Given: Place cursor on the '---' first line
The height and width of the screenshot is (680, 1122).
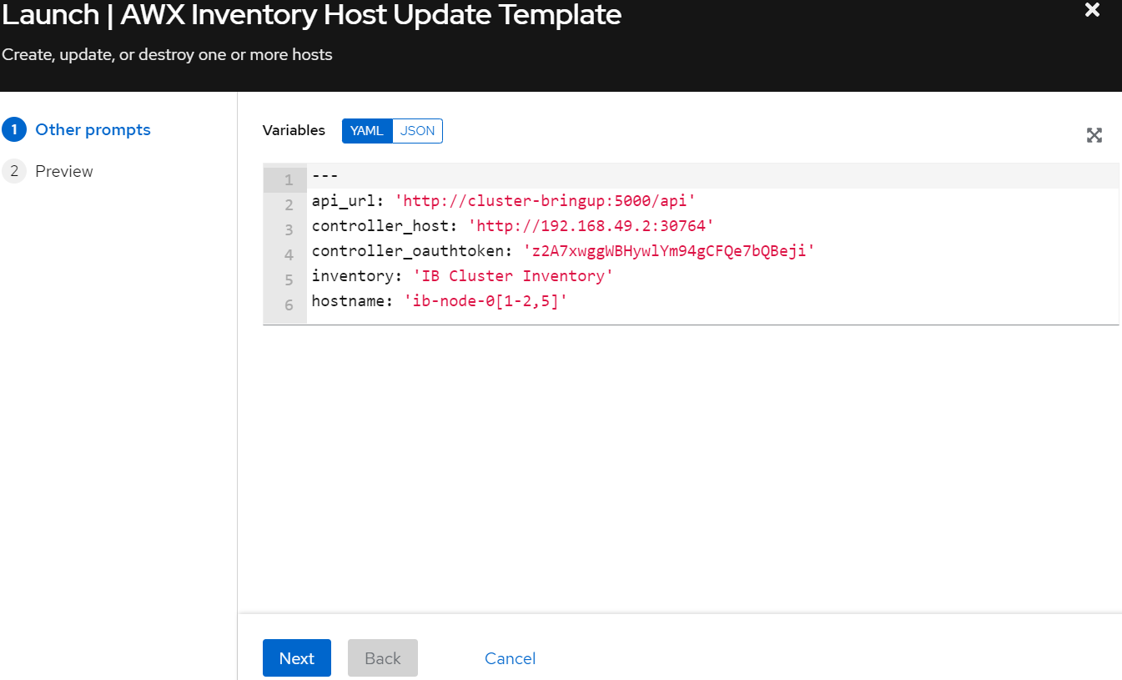Looking at the screenshot, I should [x=325, y=175].
